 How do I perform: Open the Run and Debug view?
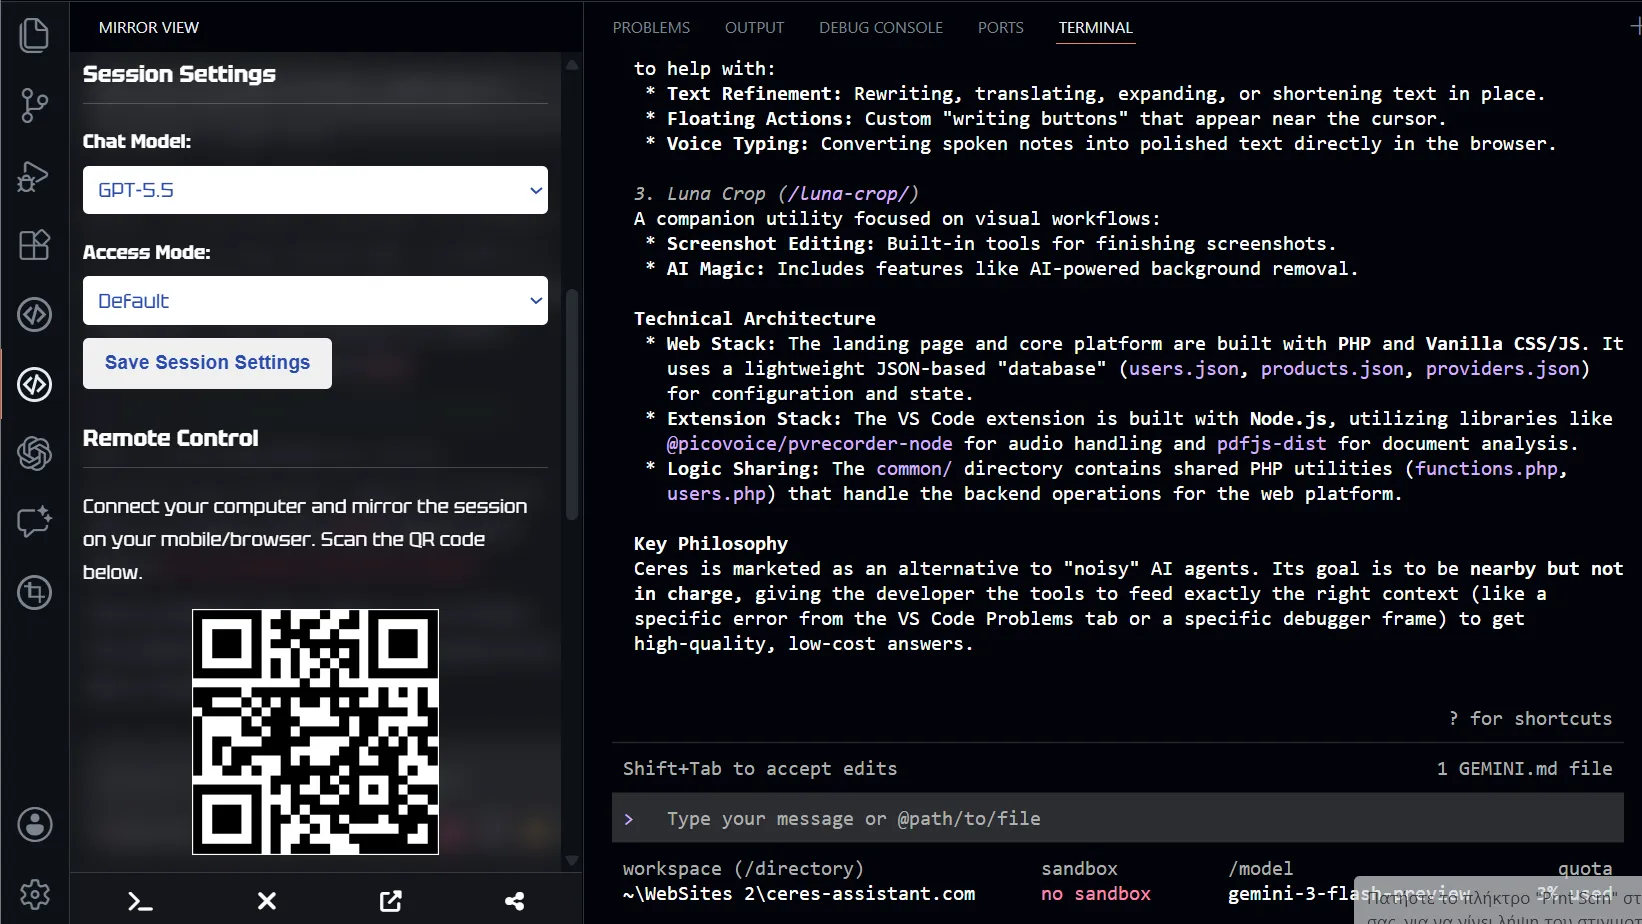click(34, 175)
